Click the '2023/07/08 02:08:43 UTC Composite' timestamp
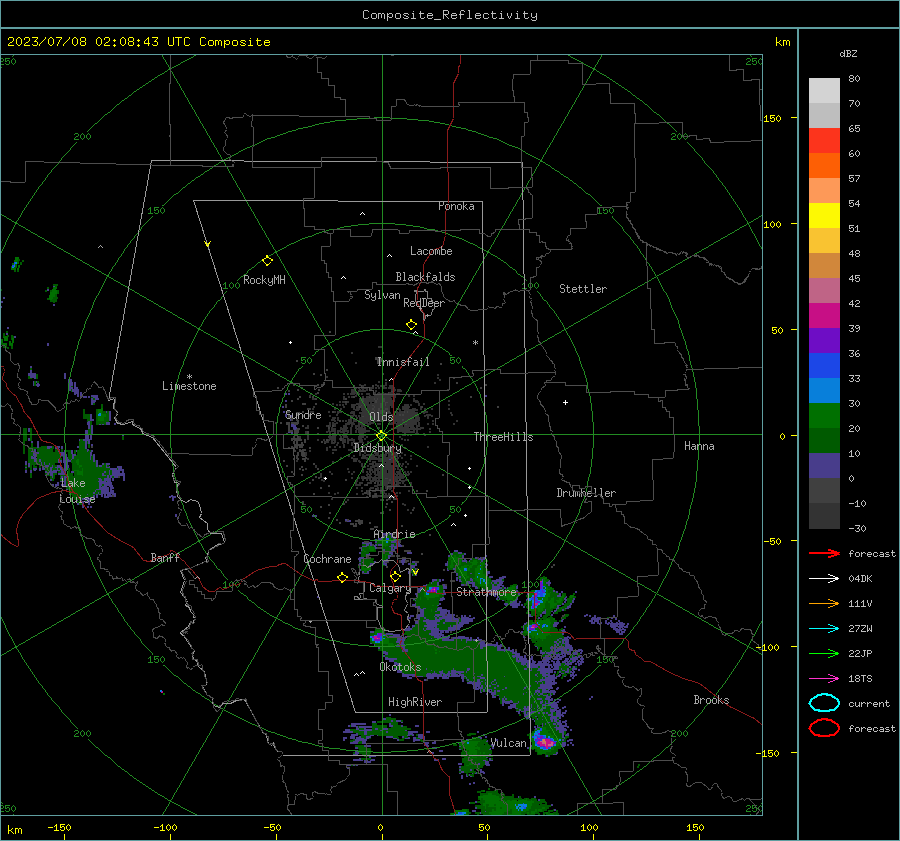This screenshot has width=900, height=841. (x=138, y=42)
